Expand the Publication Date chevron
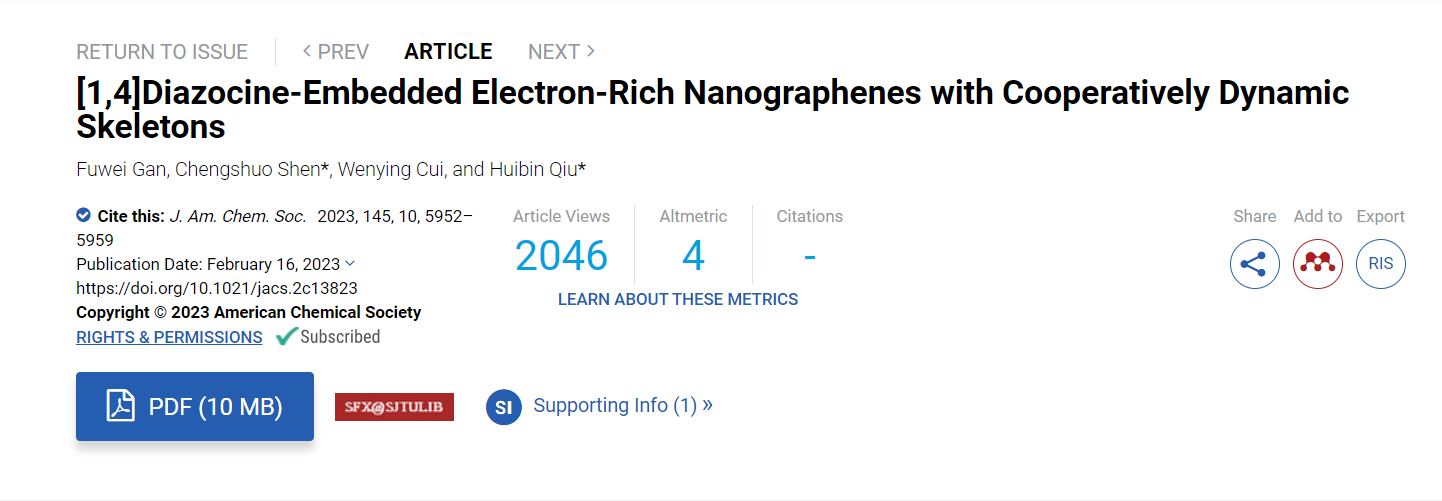The width and height of the screenshot is (1442, 501). point(350,264)
